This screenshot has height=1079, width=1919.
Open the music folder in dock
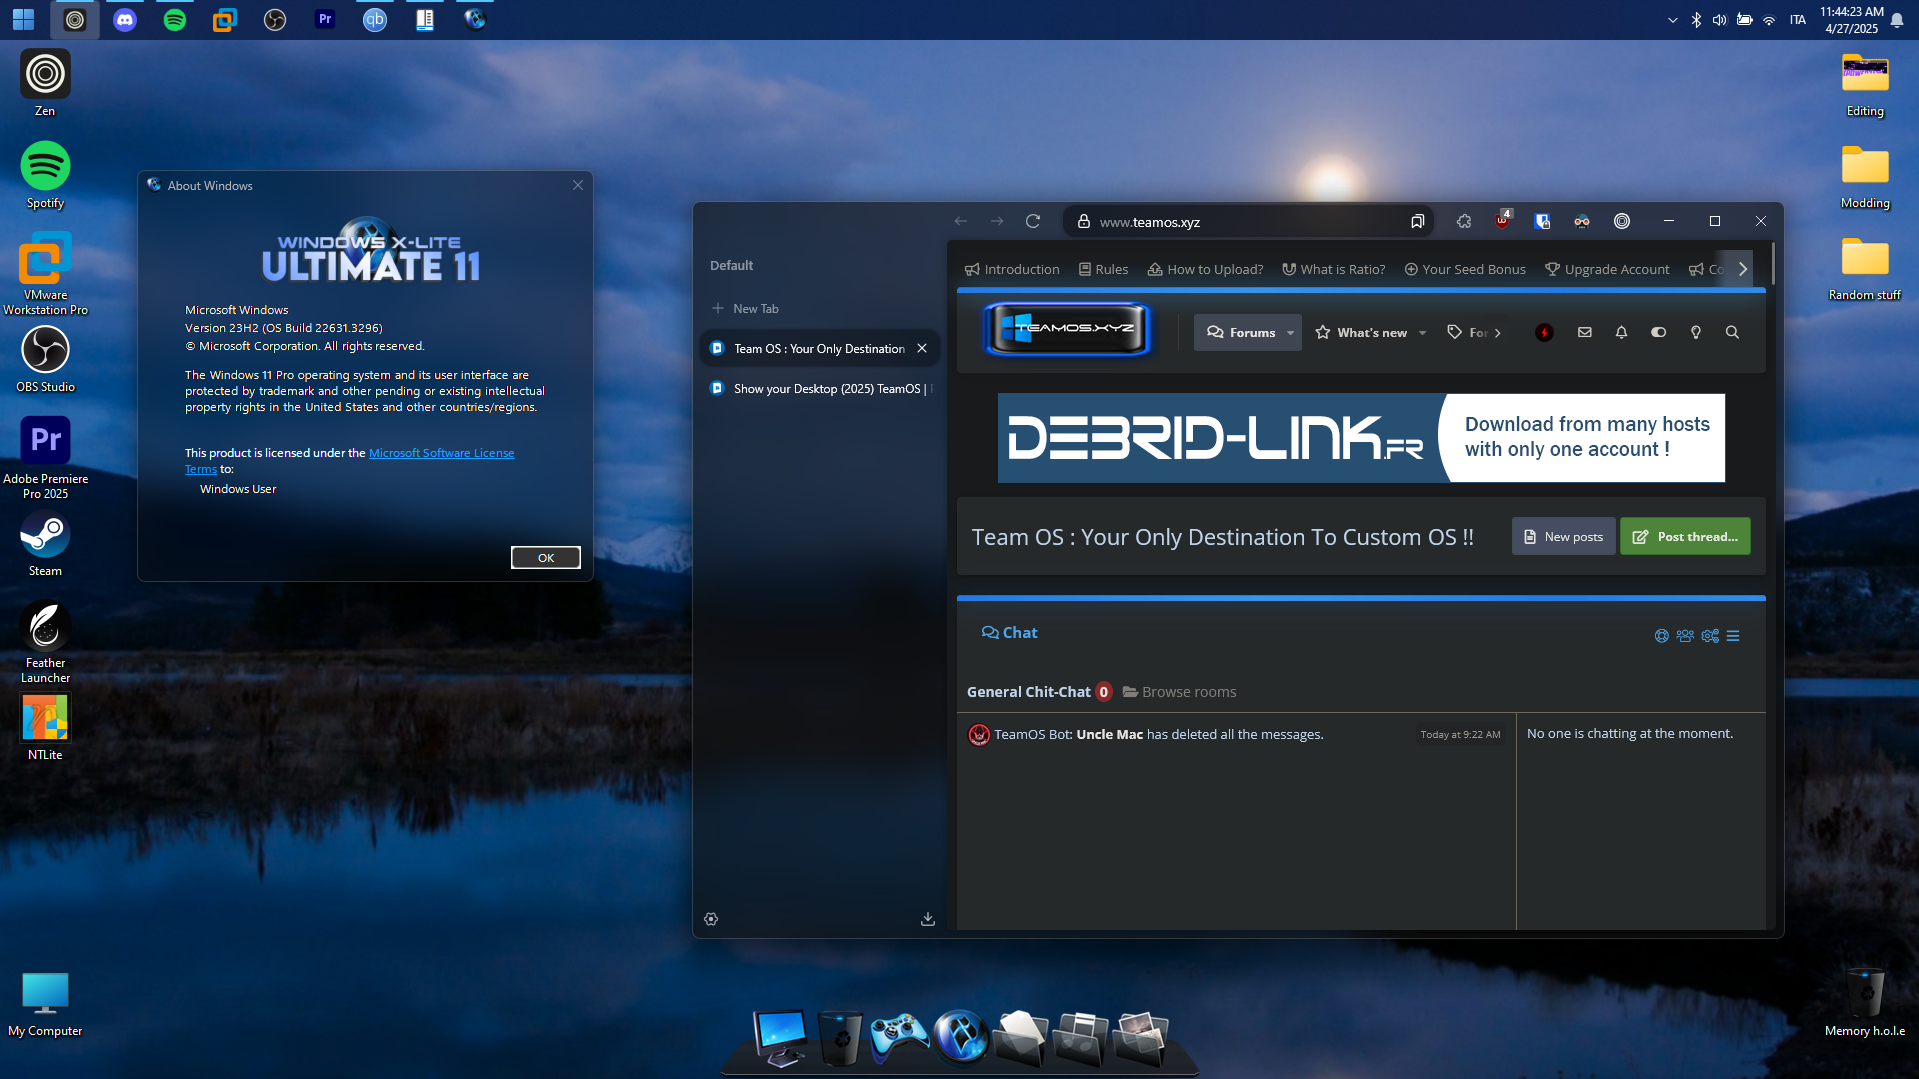(x=1081, y=1038)
